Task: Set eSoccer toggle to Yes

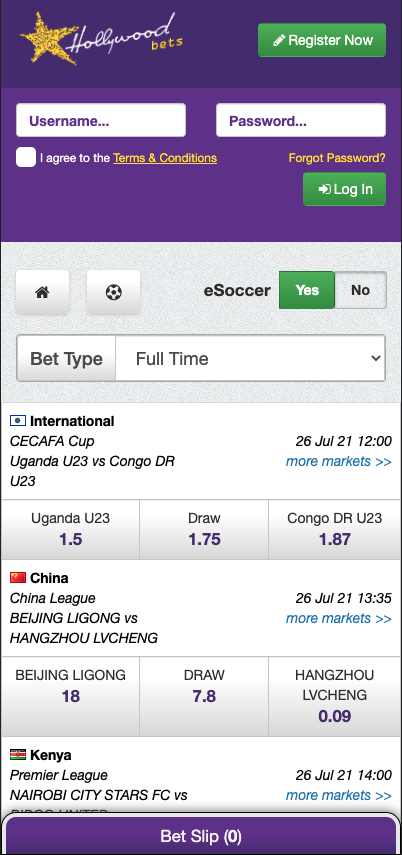Action: (307, 290)
